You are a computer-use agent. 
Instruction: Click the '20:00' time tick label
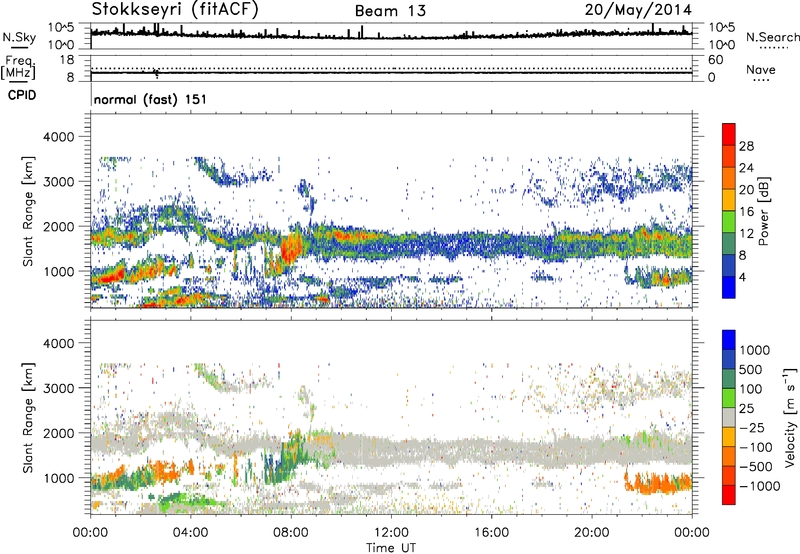[591, 533]
